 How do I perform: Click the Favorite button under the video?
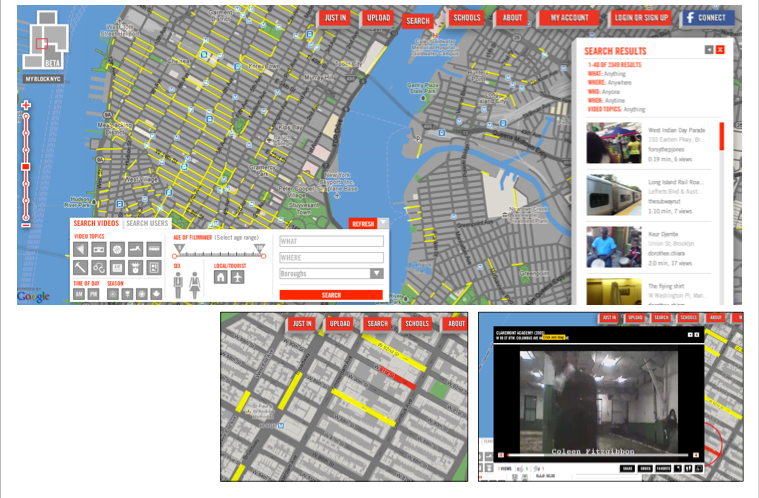(x=663, y=468)
